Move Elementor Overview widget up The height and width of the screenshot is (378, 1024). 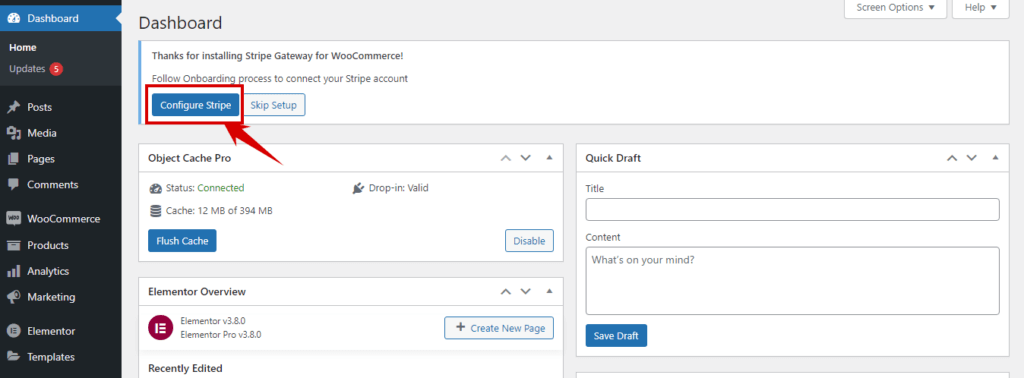506,291
